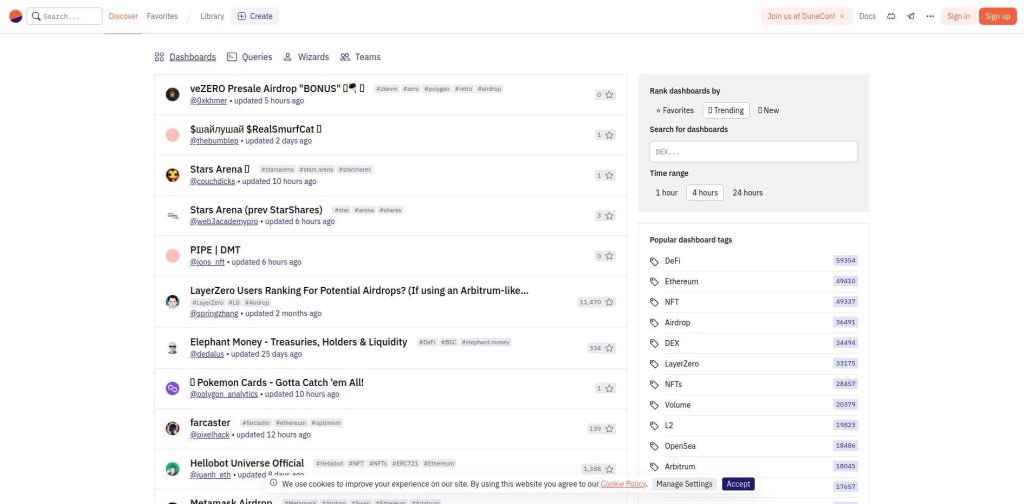The width and height of the screenshot is (1024, 504).
Task: Star the LayerZero Users Ranking dashboard
Action: coord(609,302)
